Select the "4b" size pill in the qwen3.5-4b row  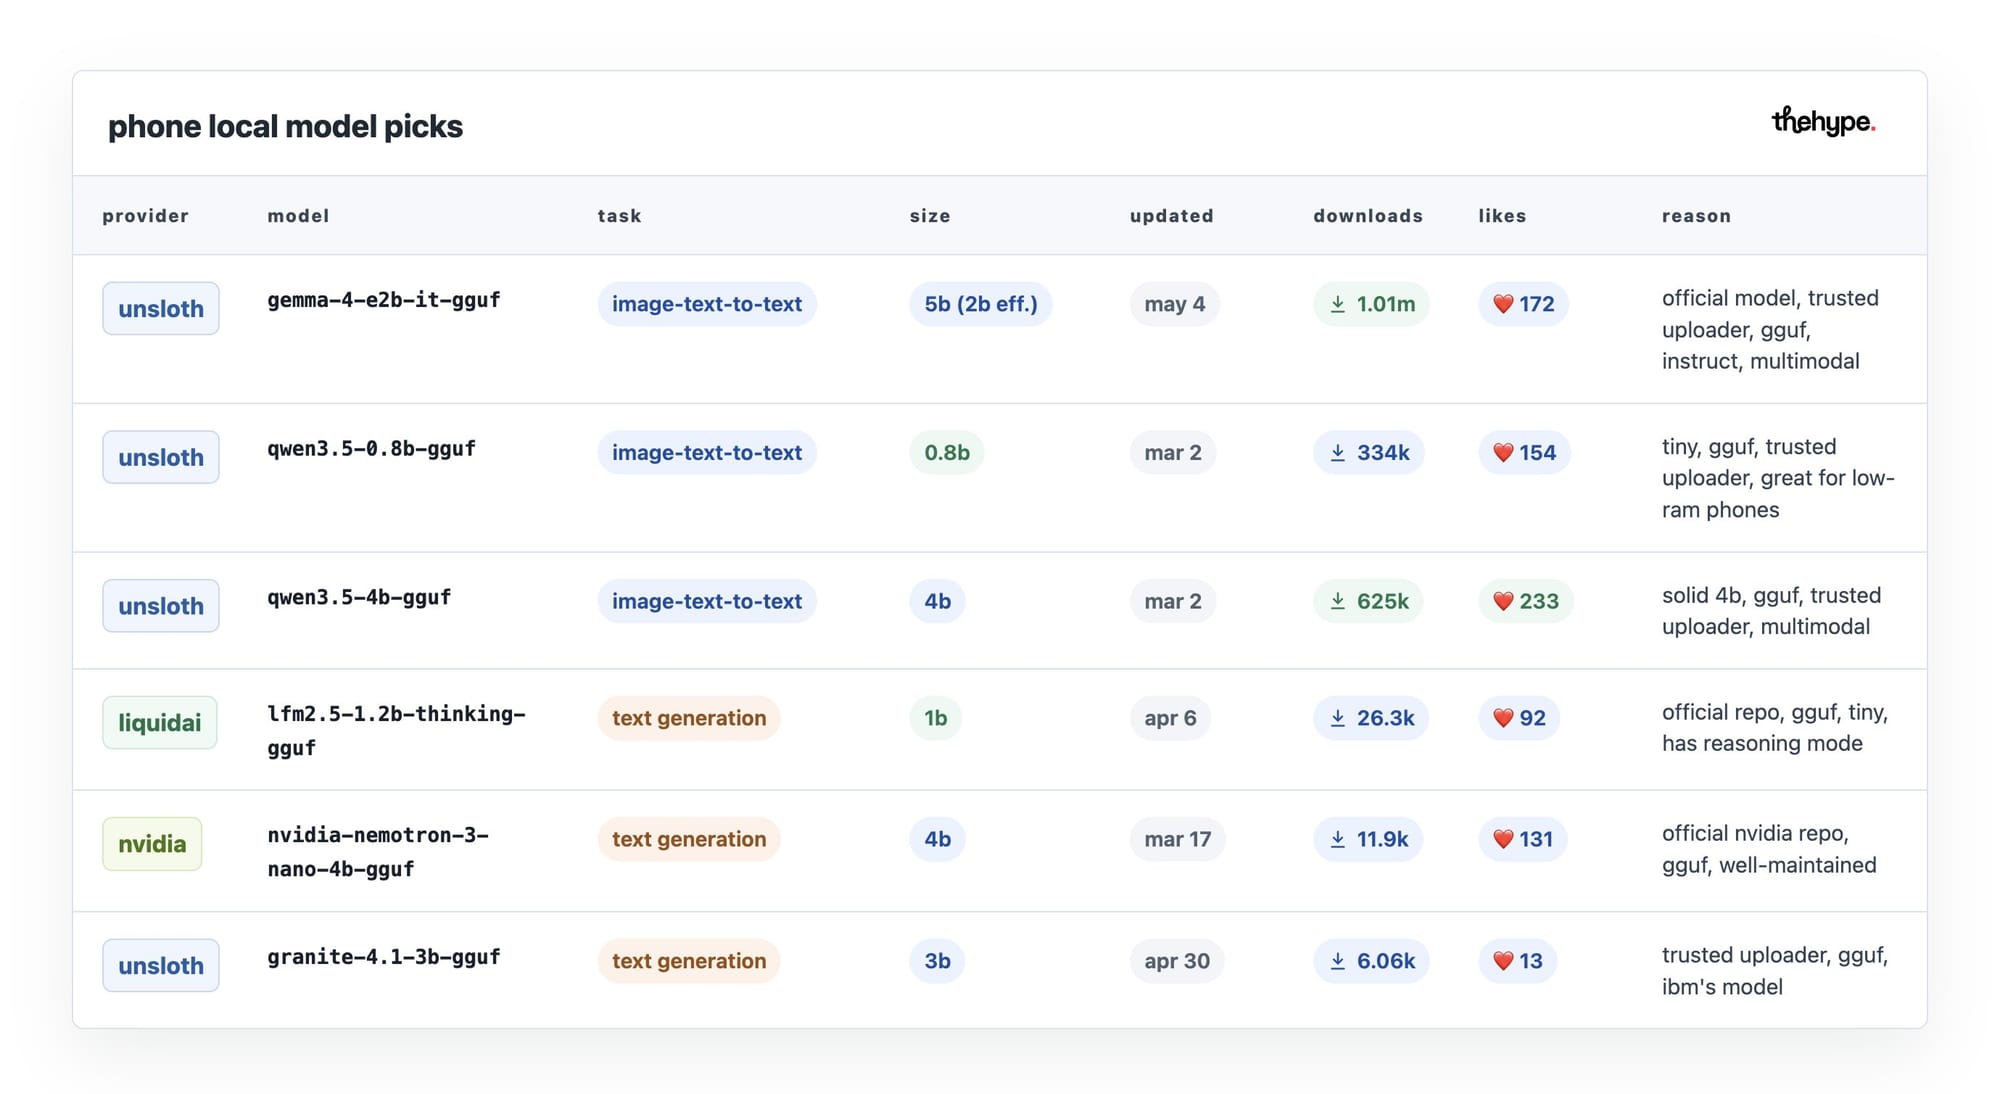tap(937, 601)
